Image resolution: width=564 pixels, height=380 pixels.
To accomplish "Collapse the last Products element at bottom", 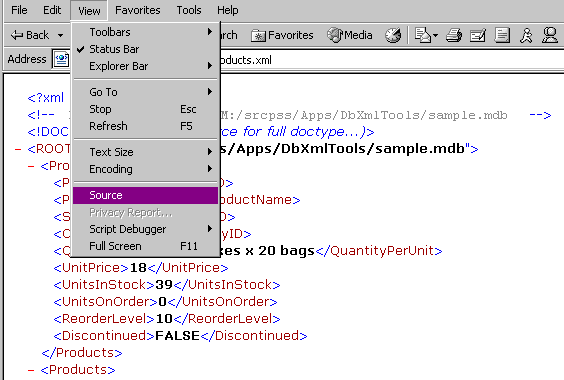I will pos(31,370).
